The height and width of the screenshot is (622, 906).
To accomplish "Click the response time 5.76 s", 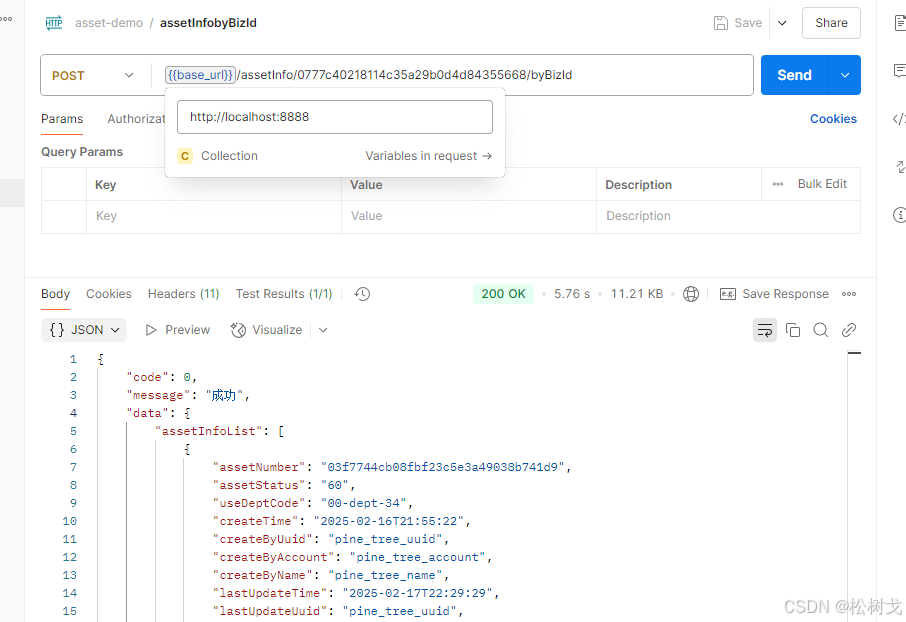I will coord(572,294).
